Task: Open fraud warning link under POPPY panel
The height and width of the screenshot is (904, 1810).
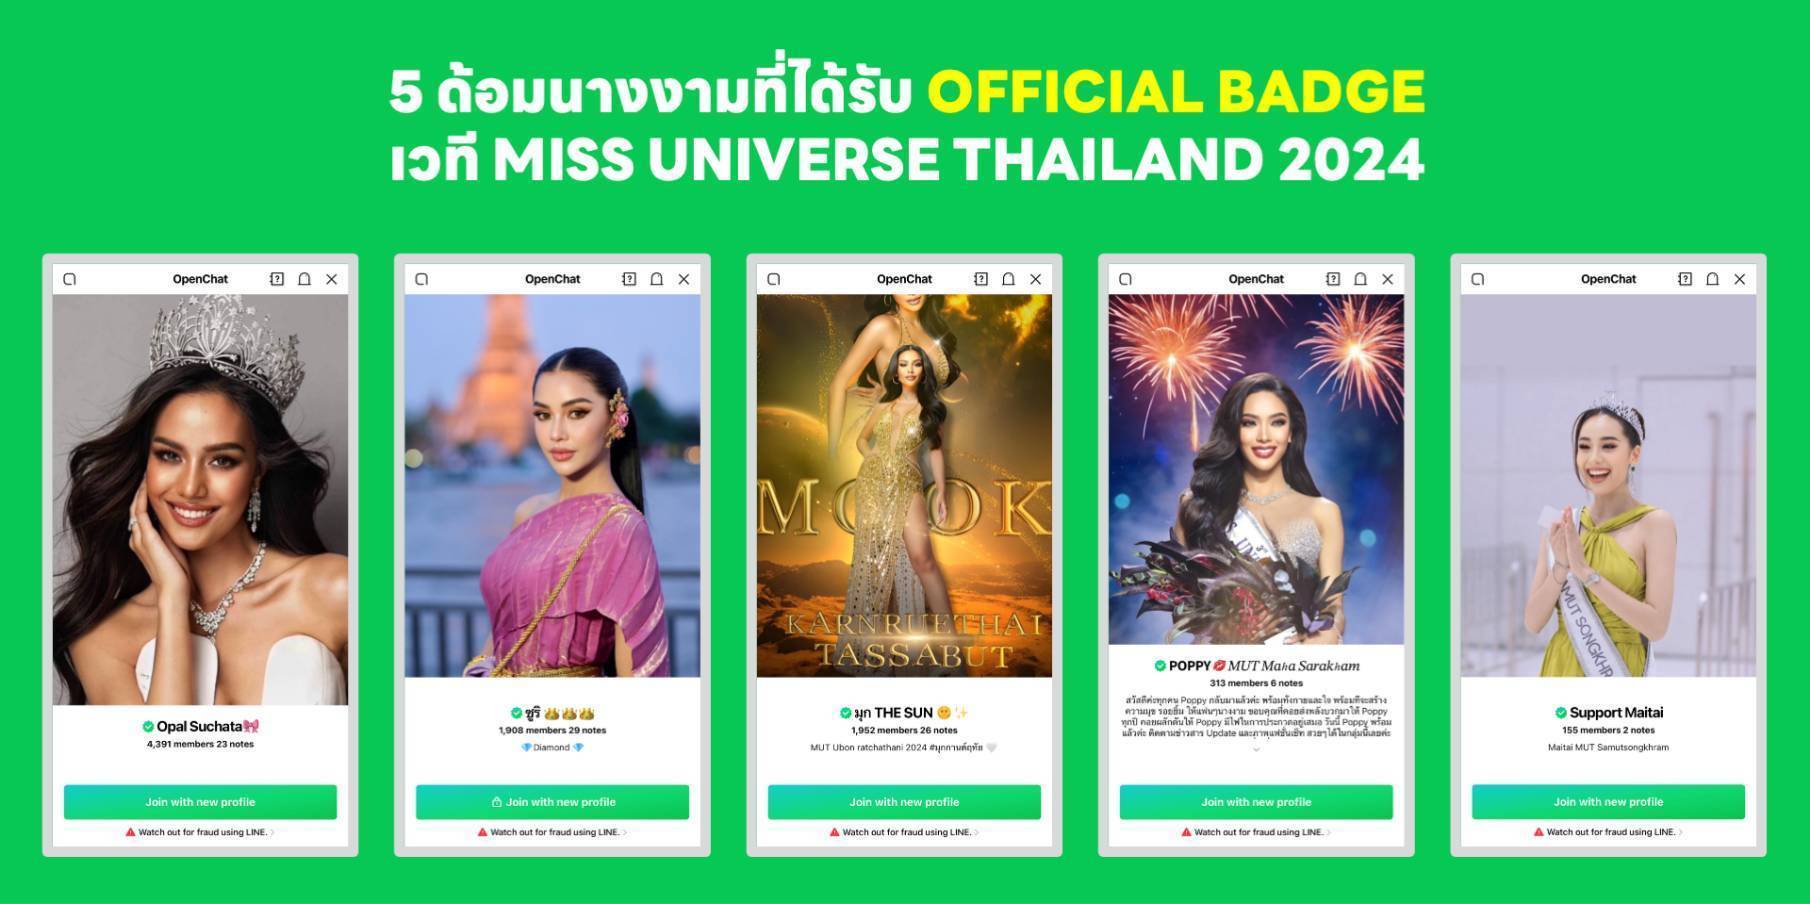Action: tap(1256, 832)
